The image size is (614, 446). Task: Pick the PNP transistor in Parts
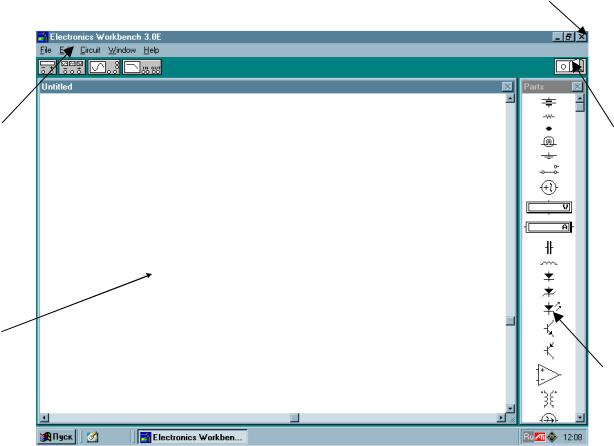click(549, 350)
